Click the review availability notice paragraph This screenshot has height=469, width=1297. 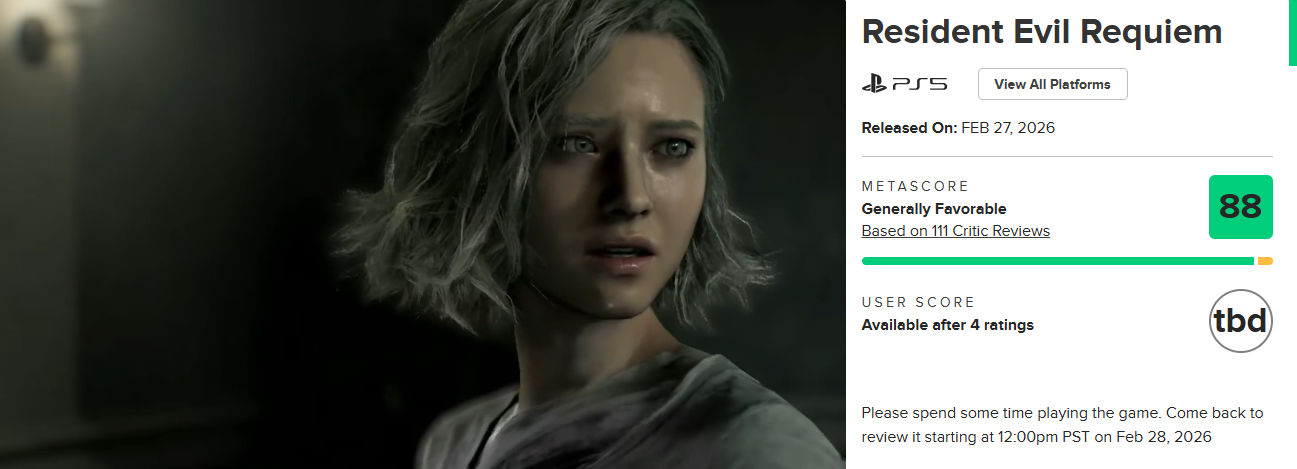(1062, 425)
